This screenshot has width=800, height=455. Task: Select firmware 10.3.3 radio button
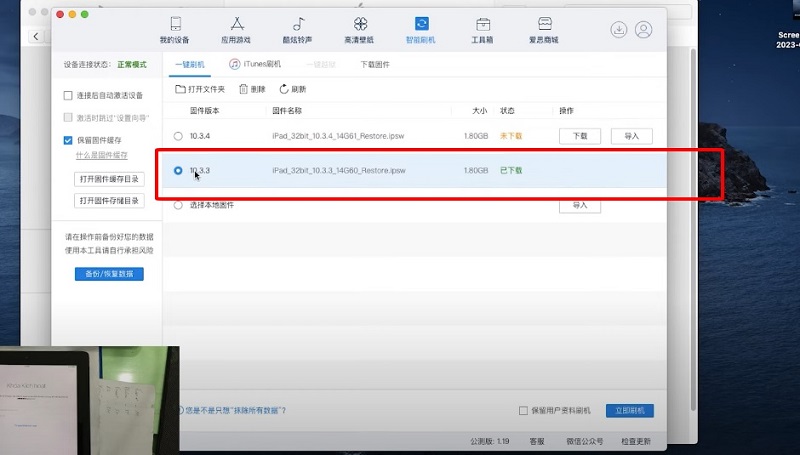[178, 170]
